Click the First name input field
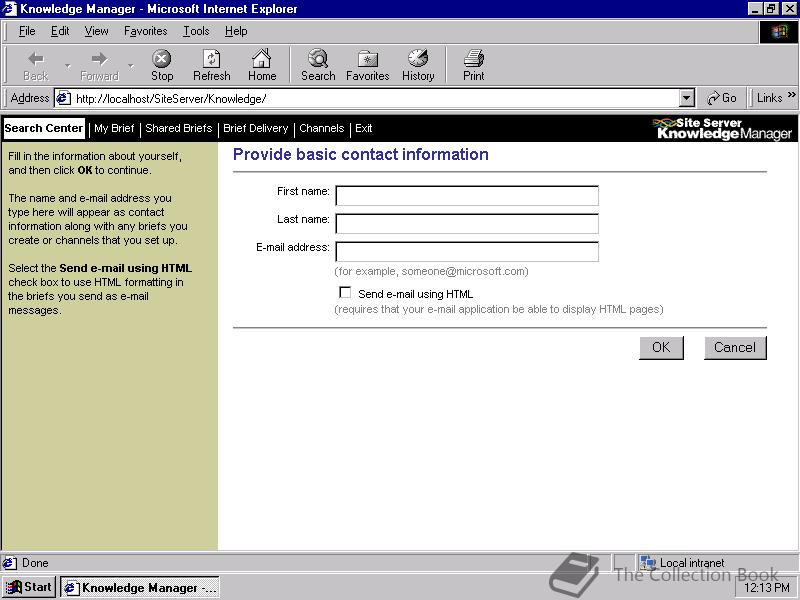Image resolution: width=800 pixels, height=600 pixels. click(467, 195)
